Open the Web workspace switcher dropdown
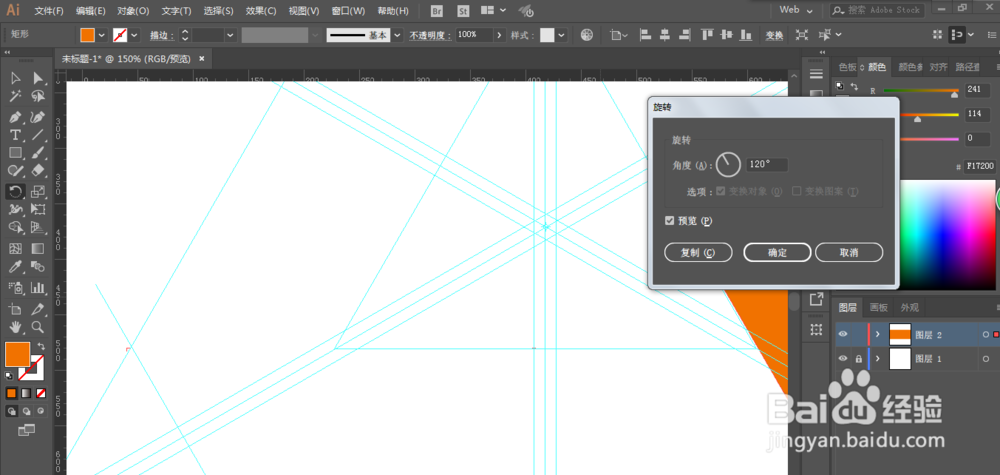This screenshot has height=475, width=1000. [x=797, y=10]
